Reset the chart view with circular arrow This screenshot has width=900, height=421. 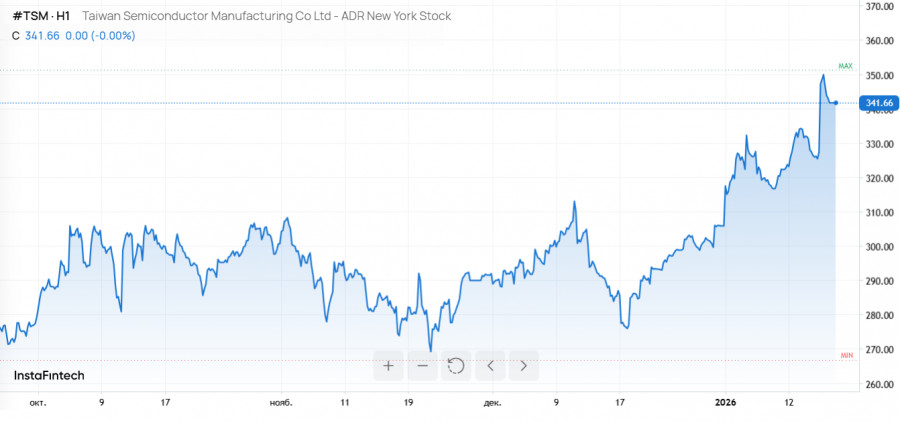(456, 366)
